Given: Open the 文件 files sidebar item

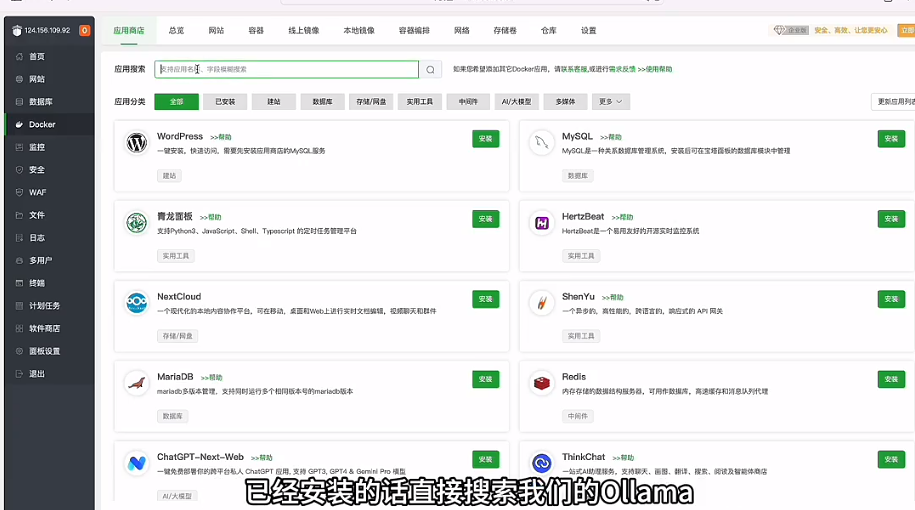Looking at the screenshot, I should coord(49,215).
